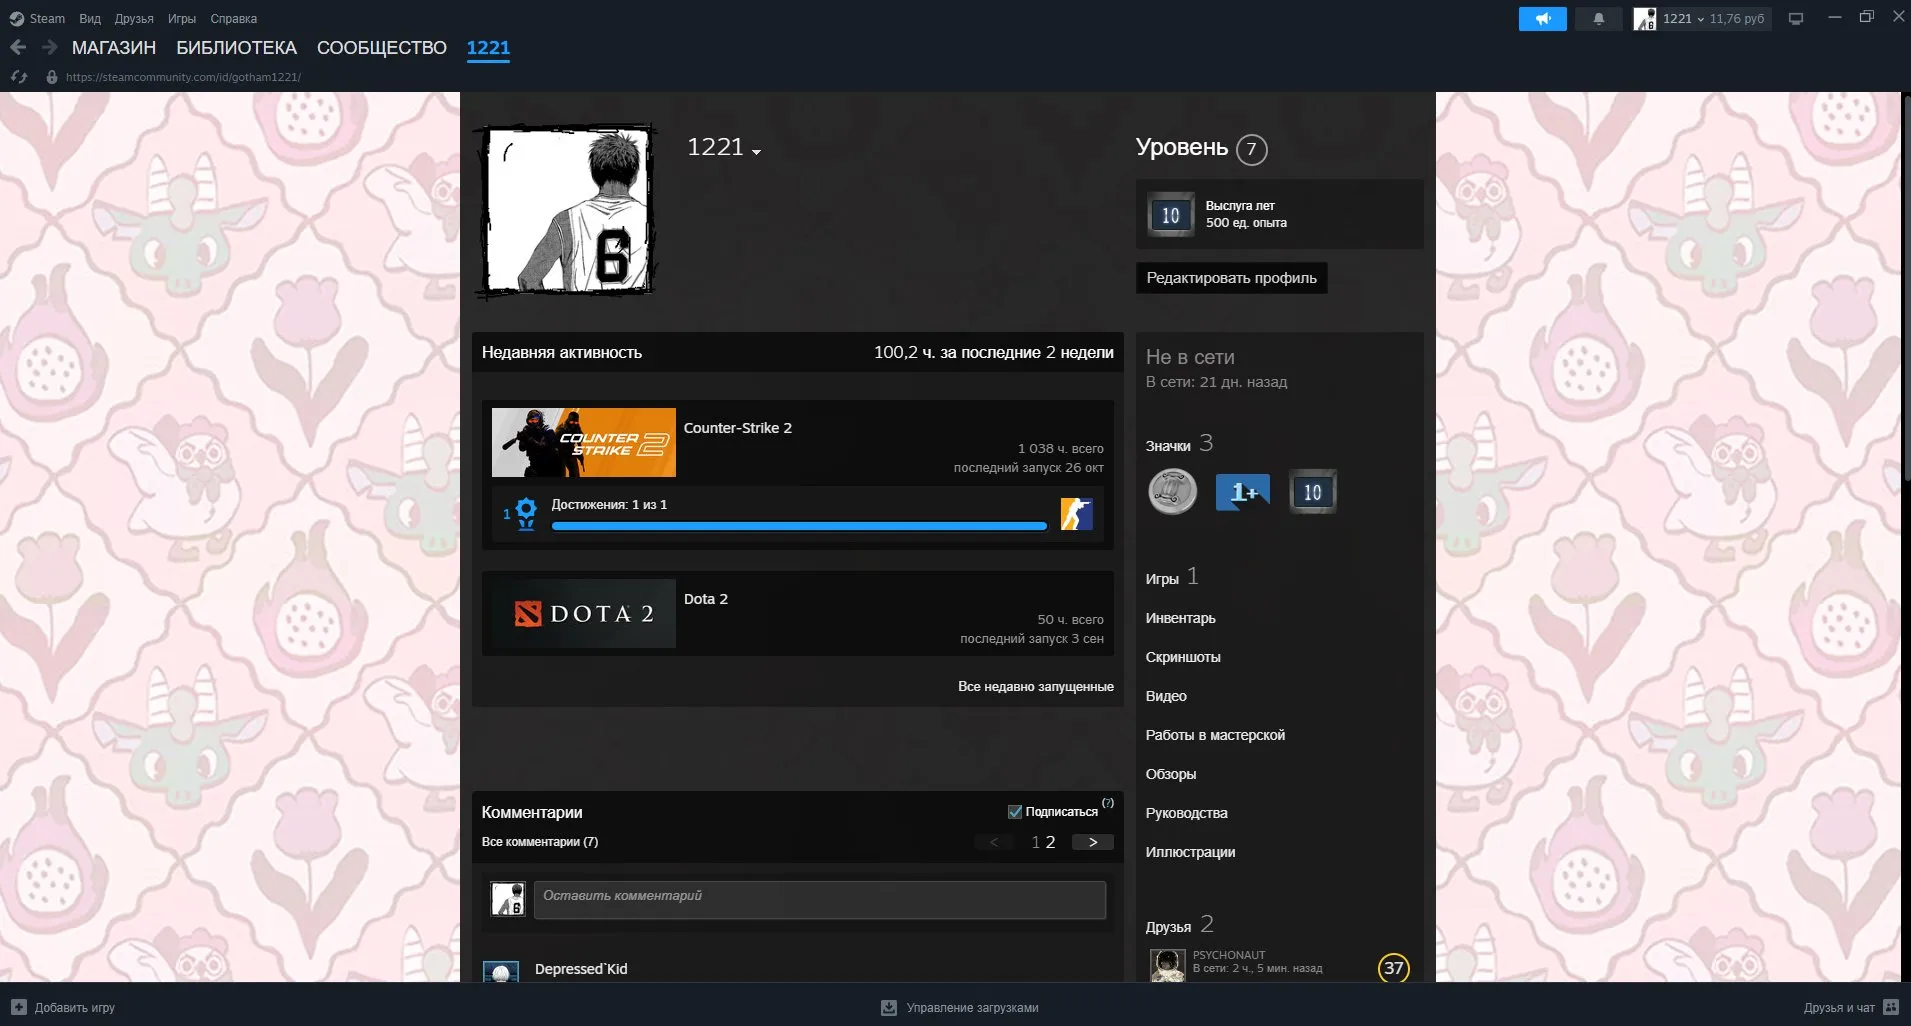Open the Справка menu

(233, 18)
